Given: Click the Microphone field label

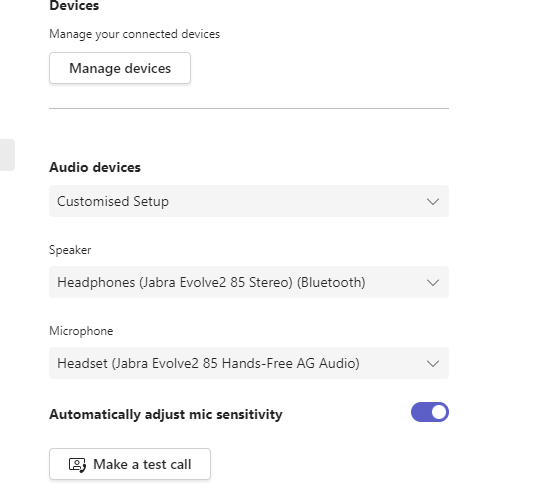Looking at the screenshot, I should tap(81, 331).
